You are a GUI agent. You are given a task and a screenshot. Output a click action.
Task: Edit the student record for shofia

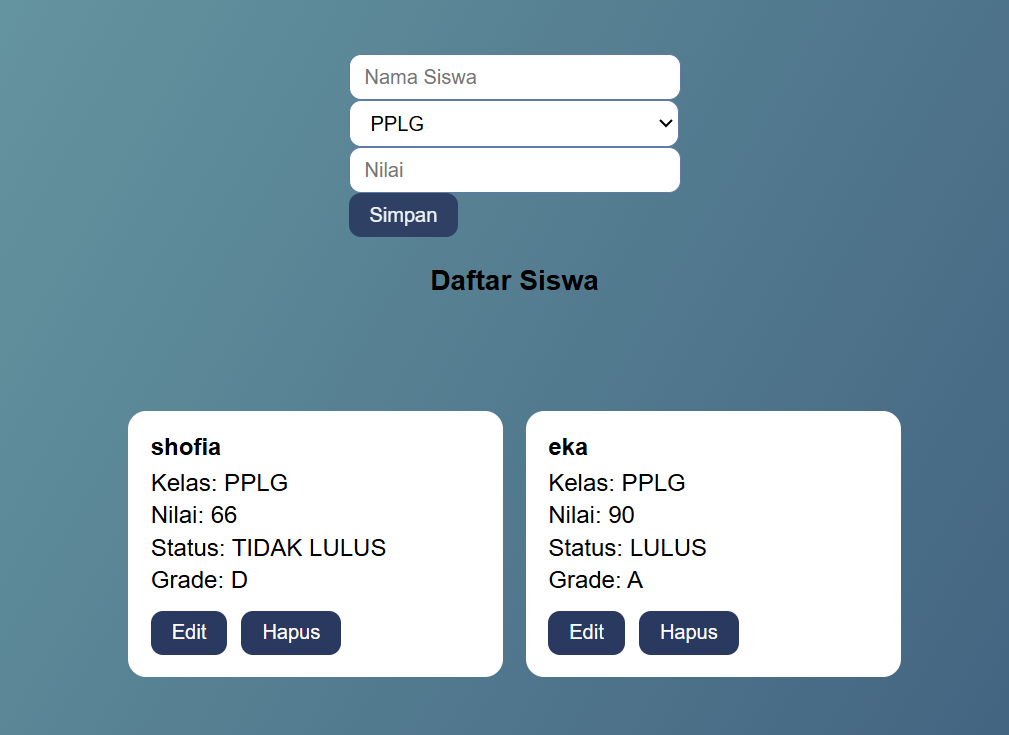coord(188,632)
